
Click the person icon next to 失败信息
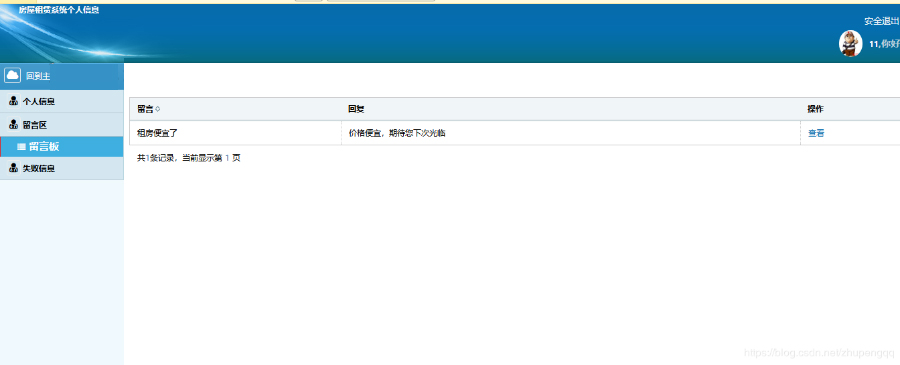pos(14,168)
